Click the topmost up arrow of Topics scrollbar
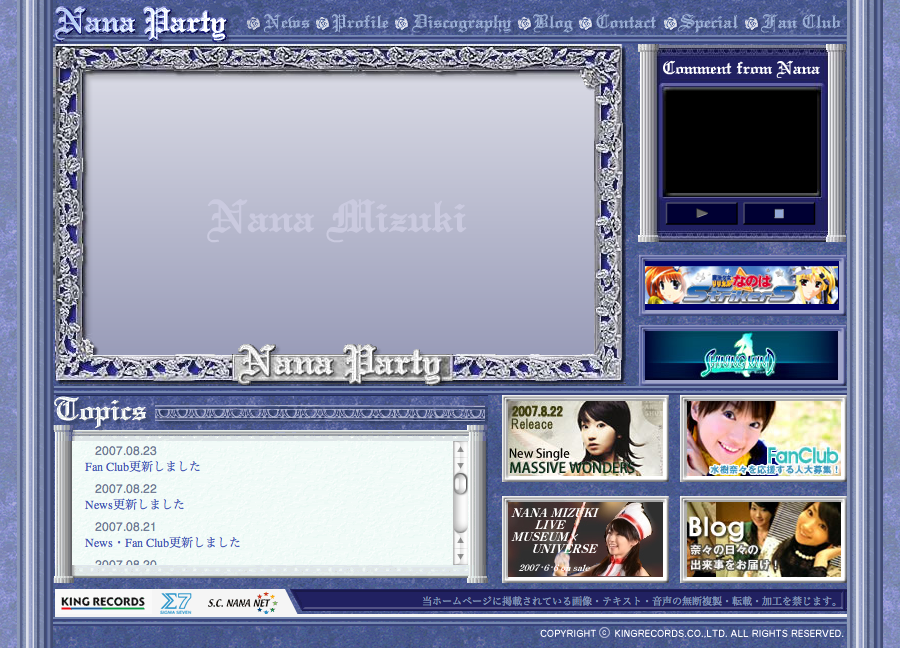Screen dimensions: 900x648 (460, 450)
